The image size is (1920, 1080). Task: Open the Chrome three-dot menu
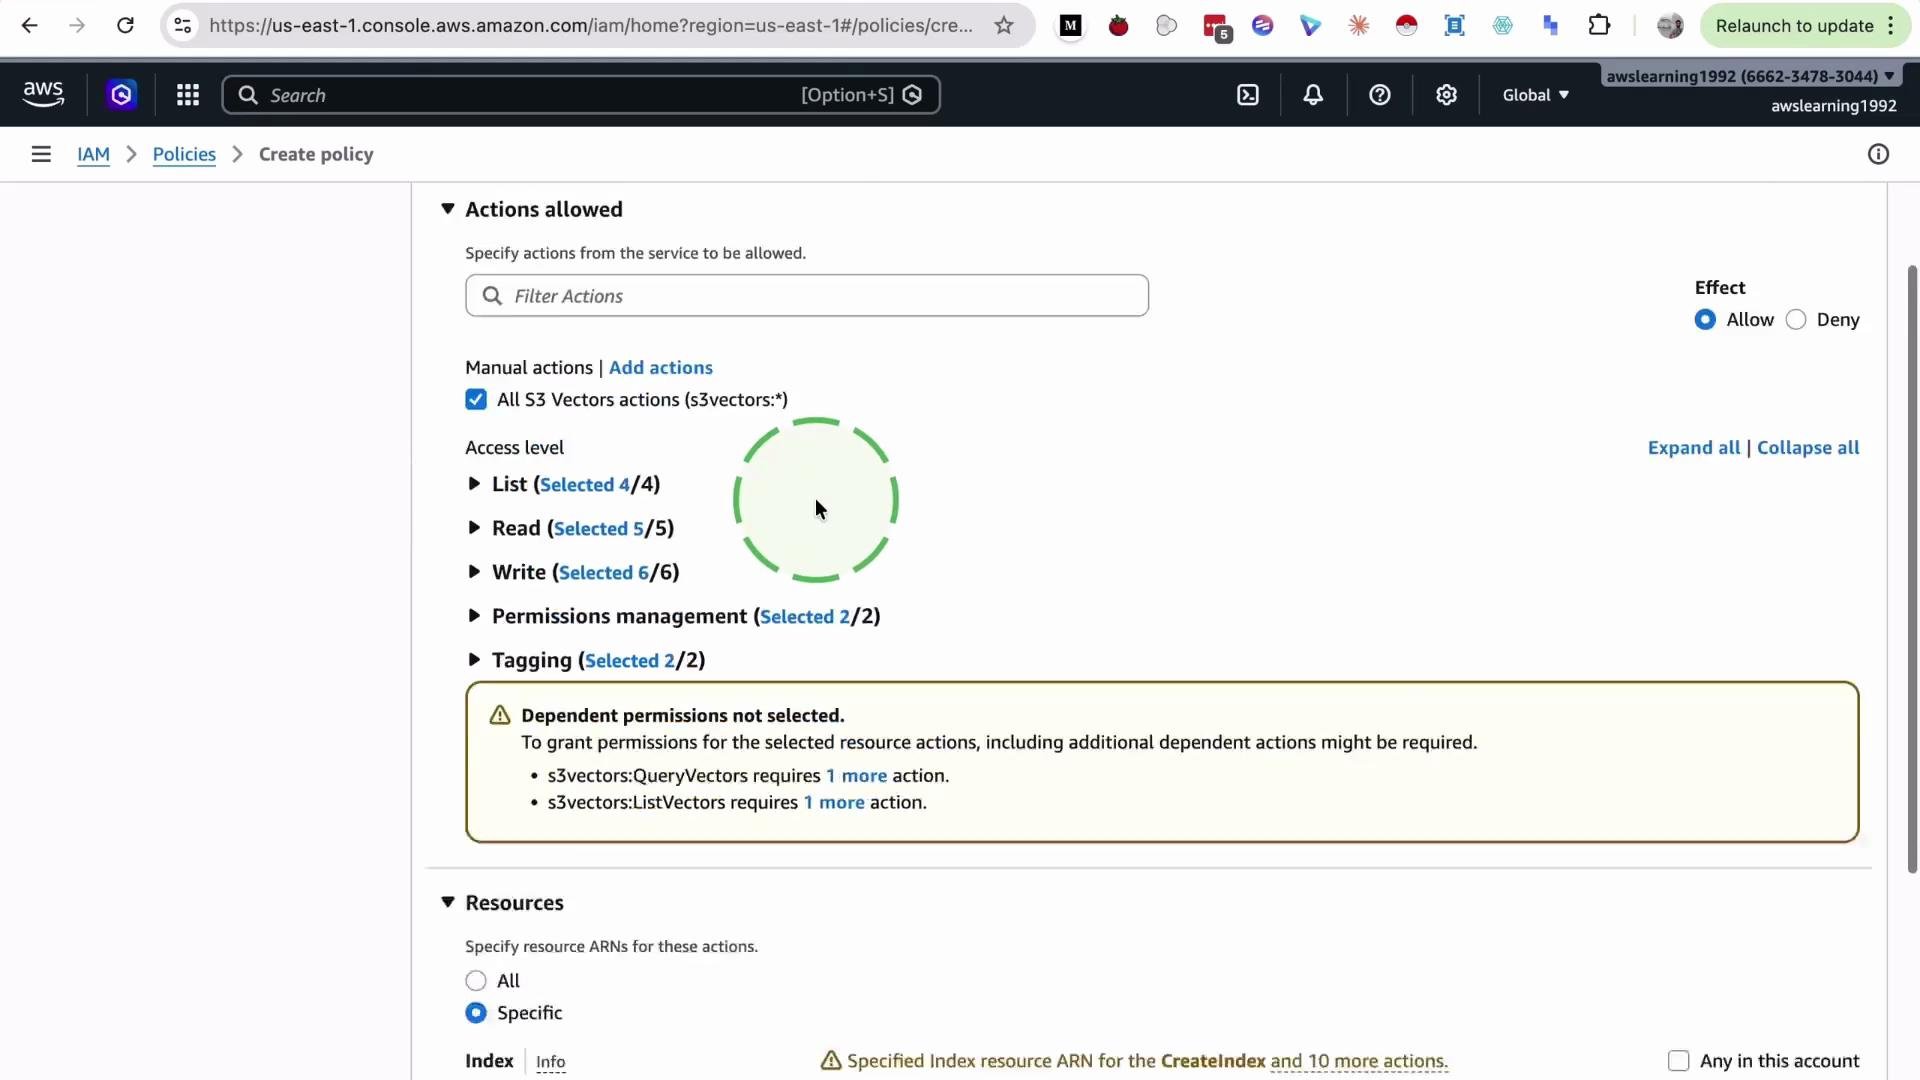pyautogui.click(x=1891, y=26)
